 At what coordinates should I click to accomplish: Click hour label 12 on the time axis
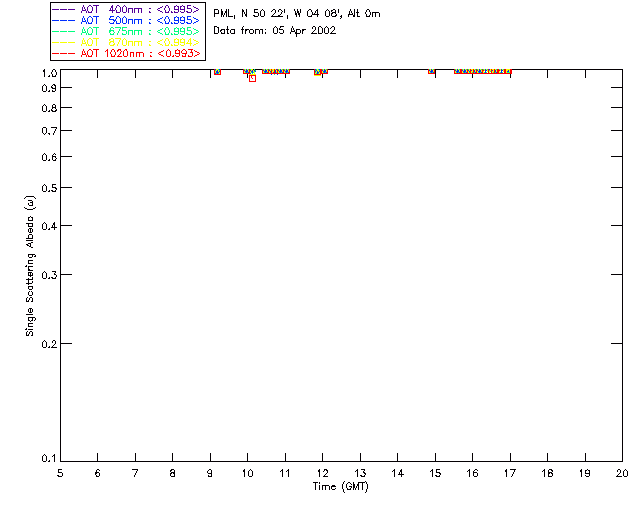(x=322, y=473)
